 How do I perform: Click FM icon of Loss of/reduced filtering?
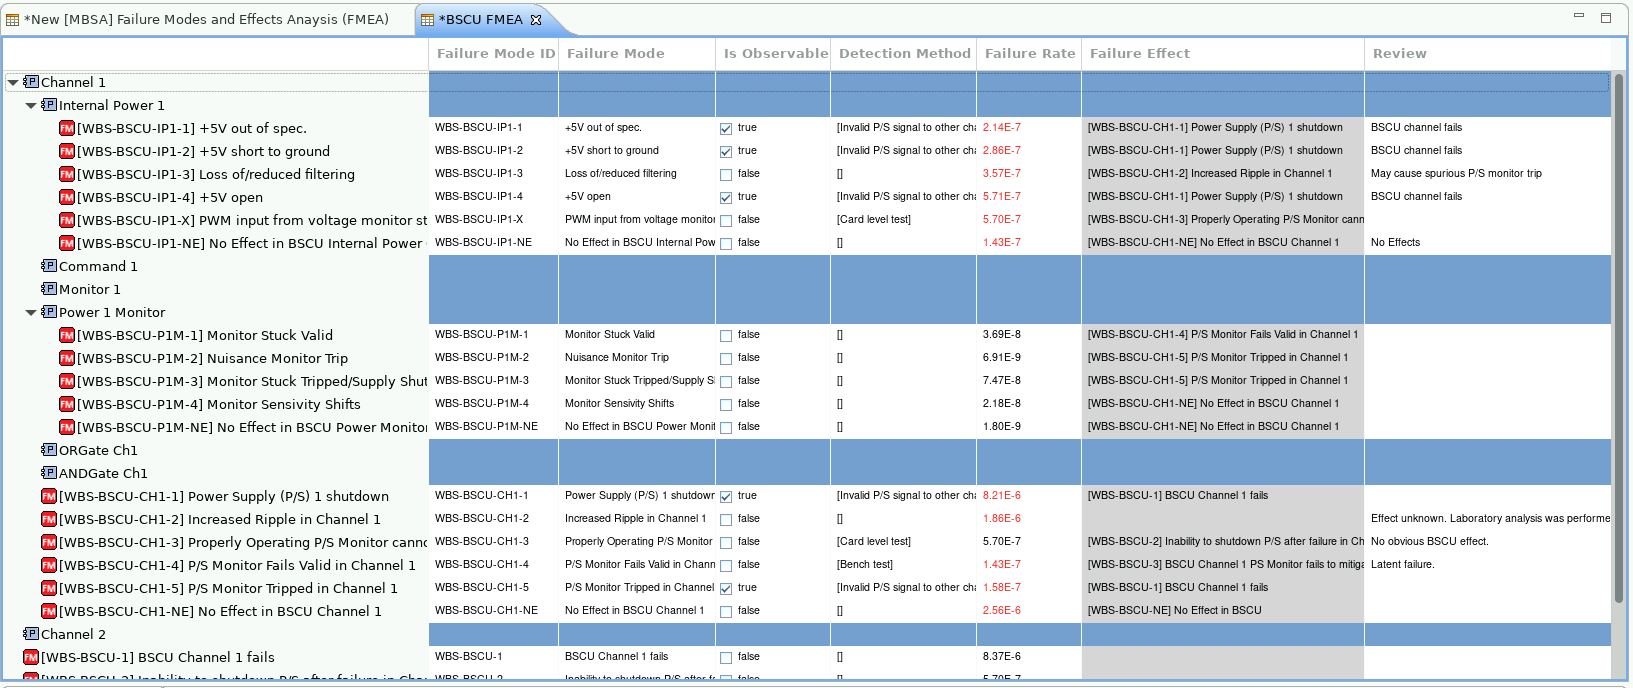67,174
